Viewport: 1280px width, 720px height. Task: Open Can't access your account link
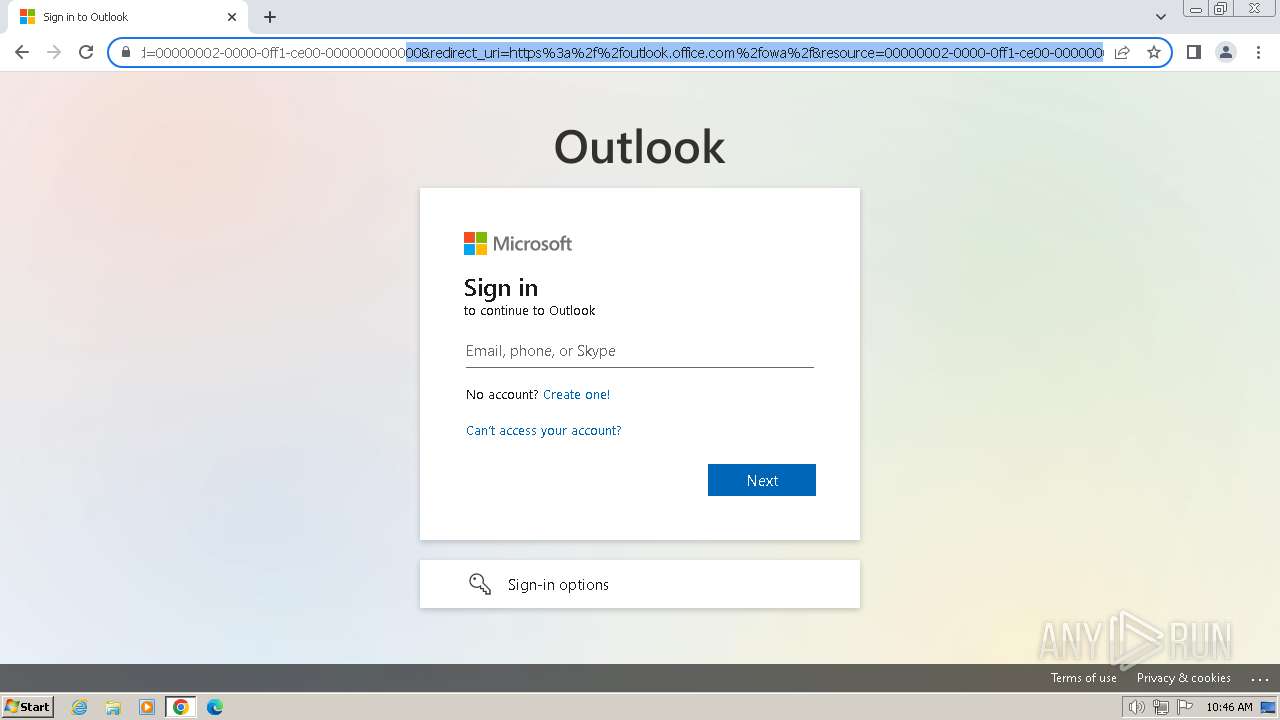543,430
